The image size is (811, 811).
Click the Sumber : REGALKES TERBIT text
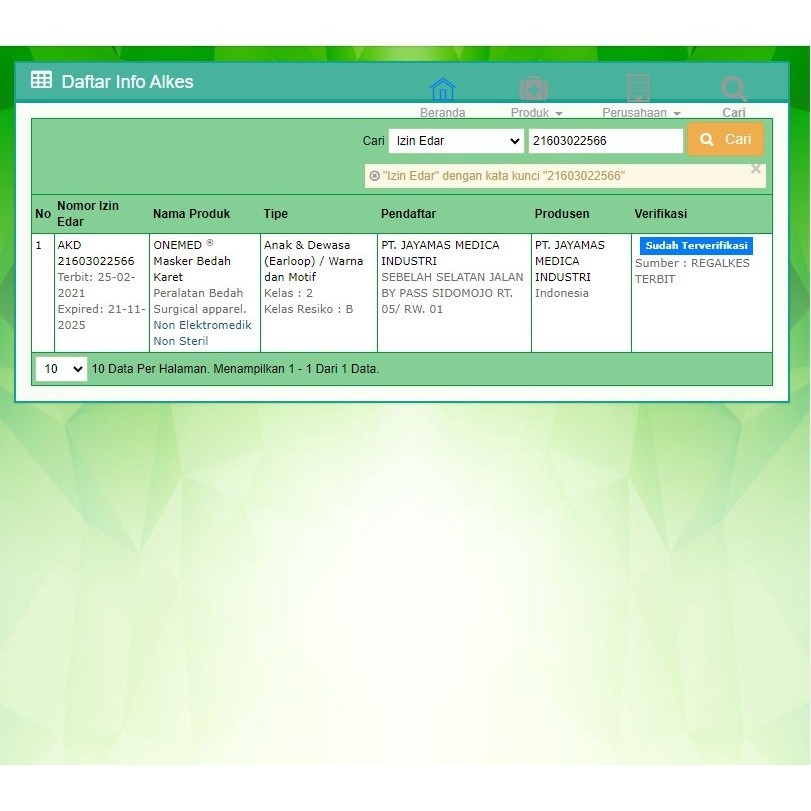[x=692, y=271]
